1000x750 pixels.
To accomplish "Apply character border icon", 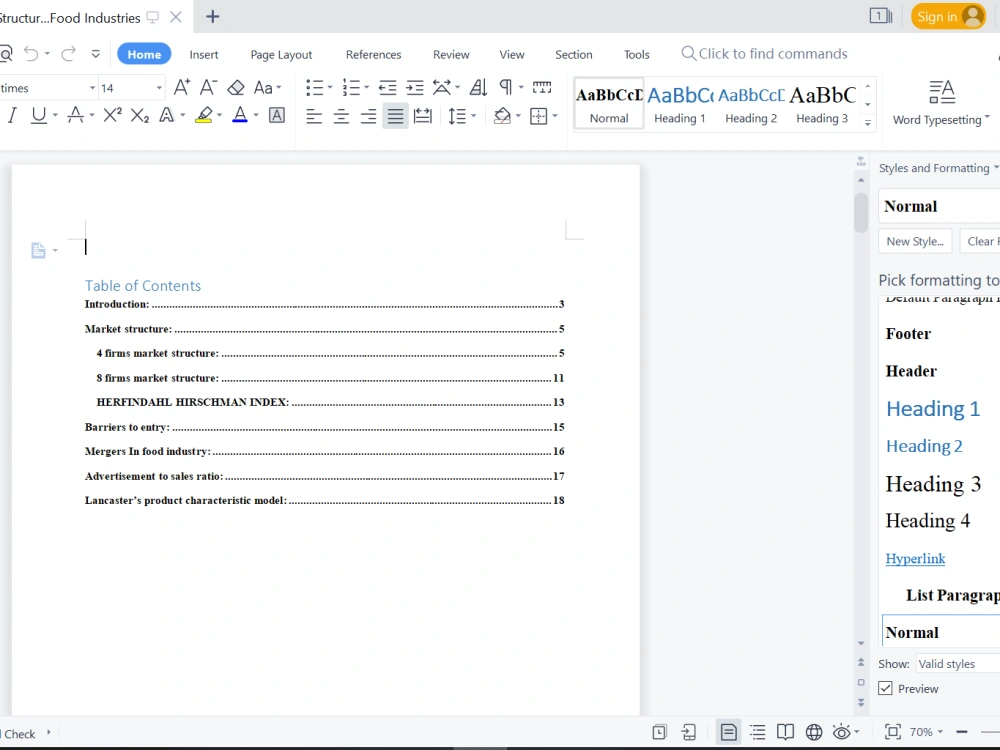I will (x=277, y=115).
